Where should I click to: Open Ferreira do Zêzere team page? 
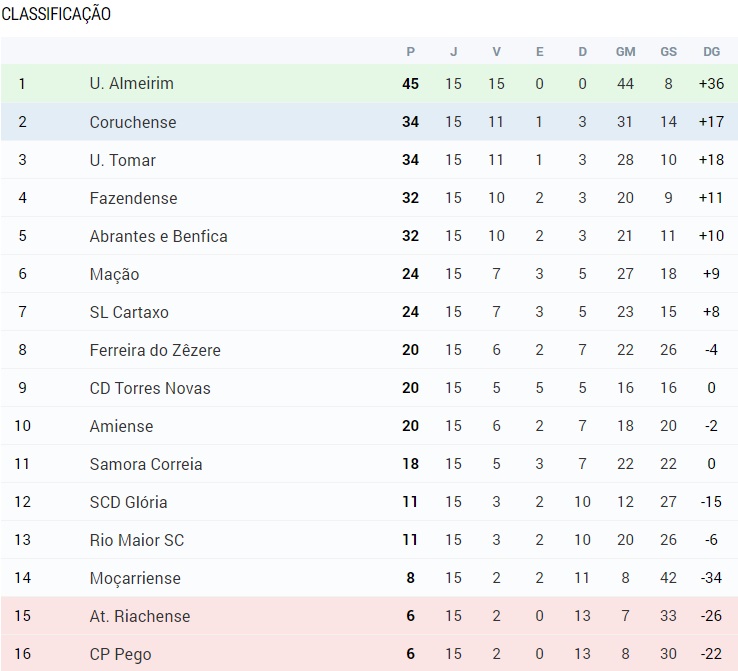(155, 350)
